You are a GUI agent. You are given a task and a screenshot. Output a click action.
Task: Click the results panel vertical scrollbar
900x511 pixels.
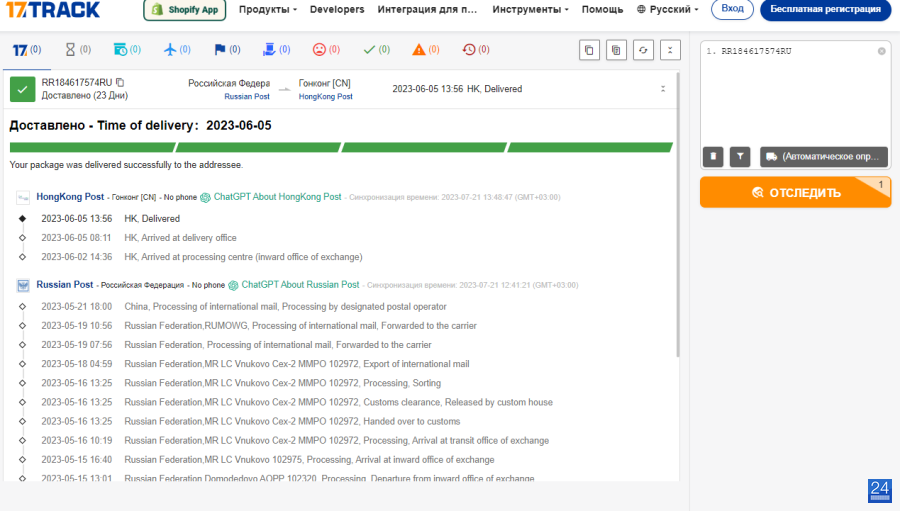point(678,215)
